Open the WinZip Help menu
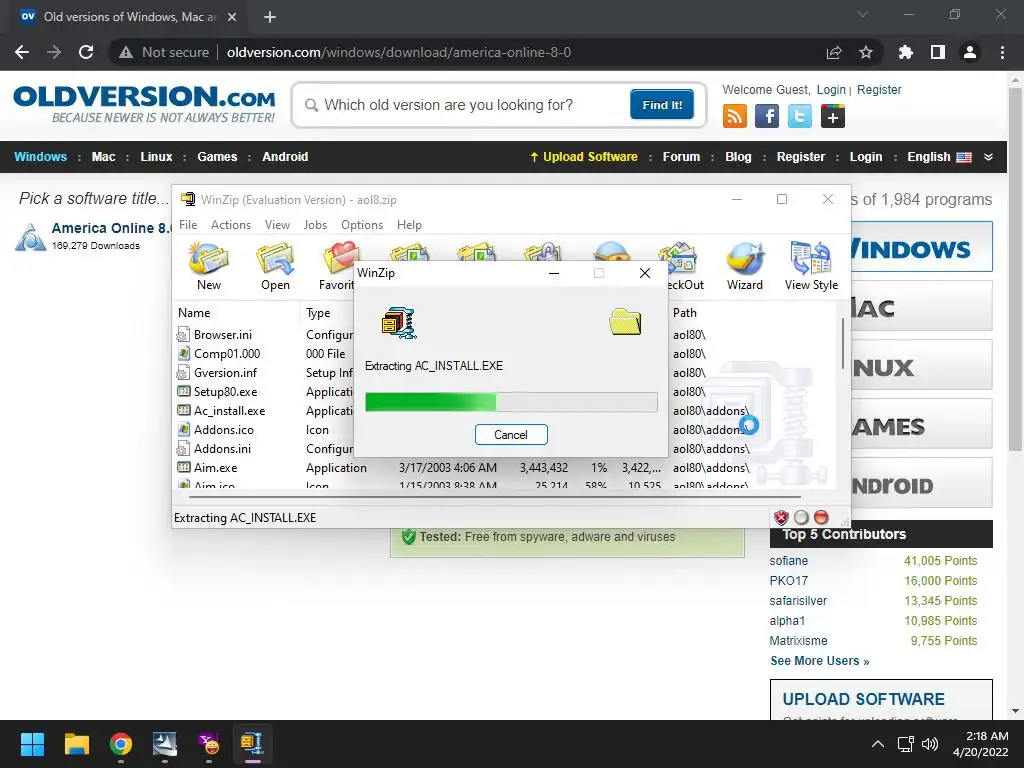 [x=409, y=225]
